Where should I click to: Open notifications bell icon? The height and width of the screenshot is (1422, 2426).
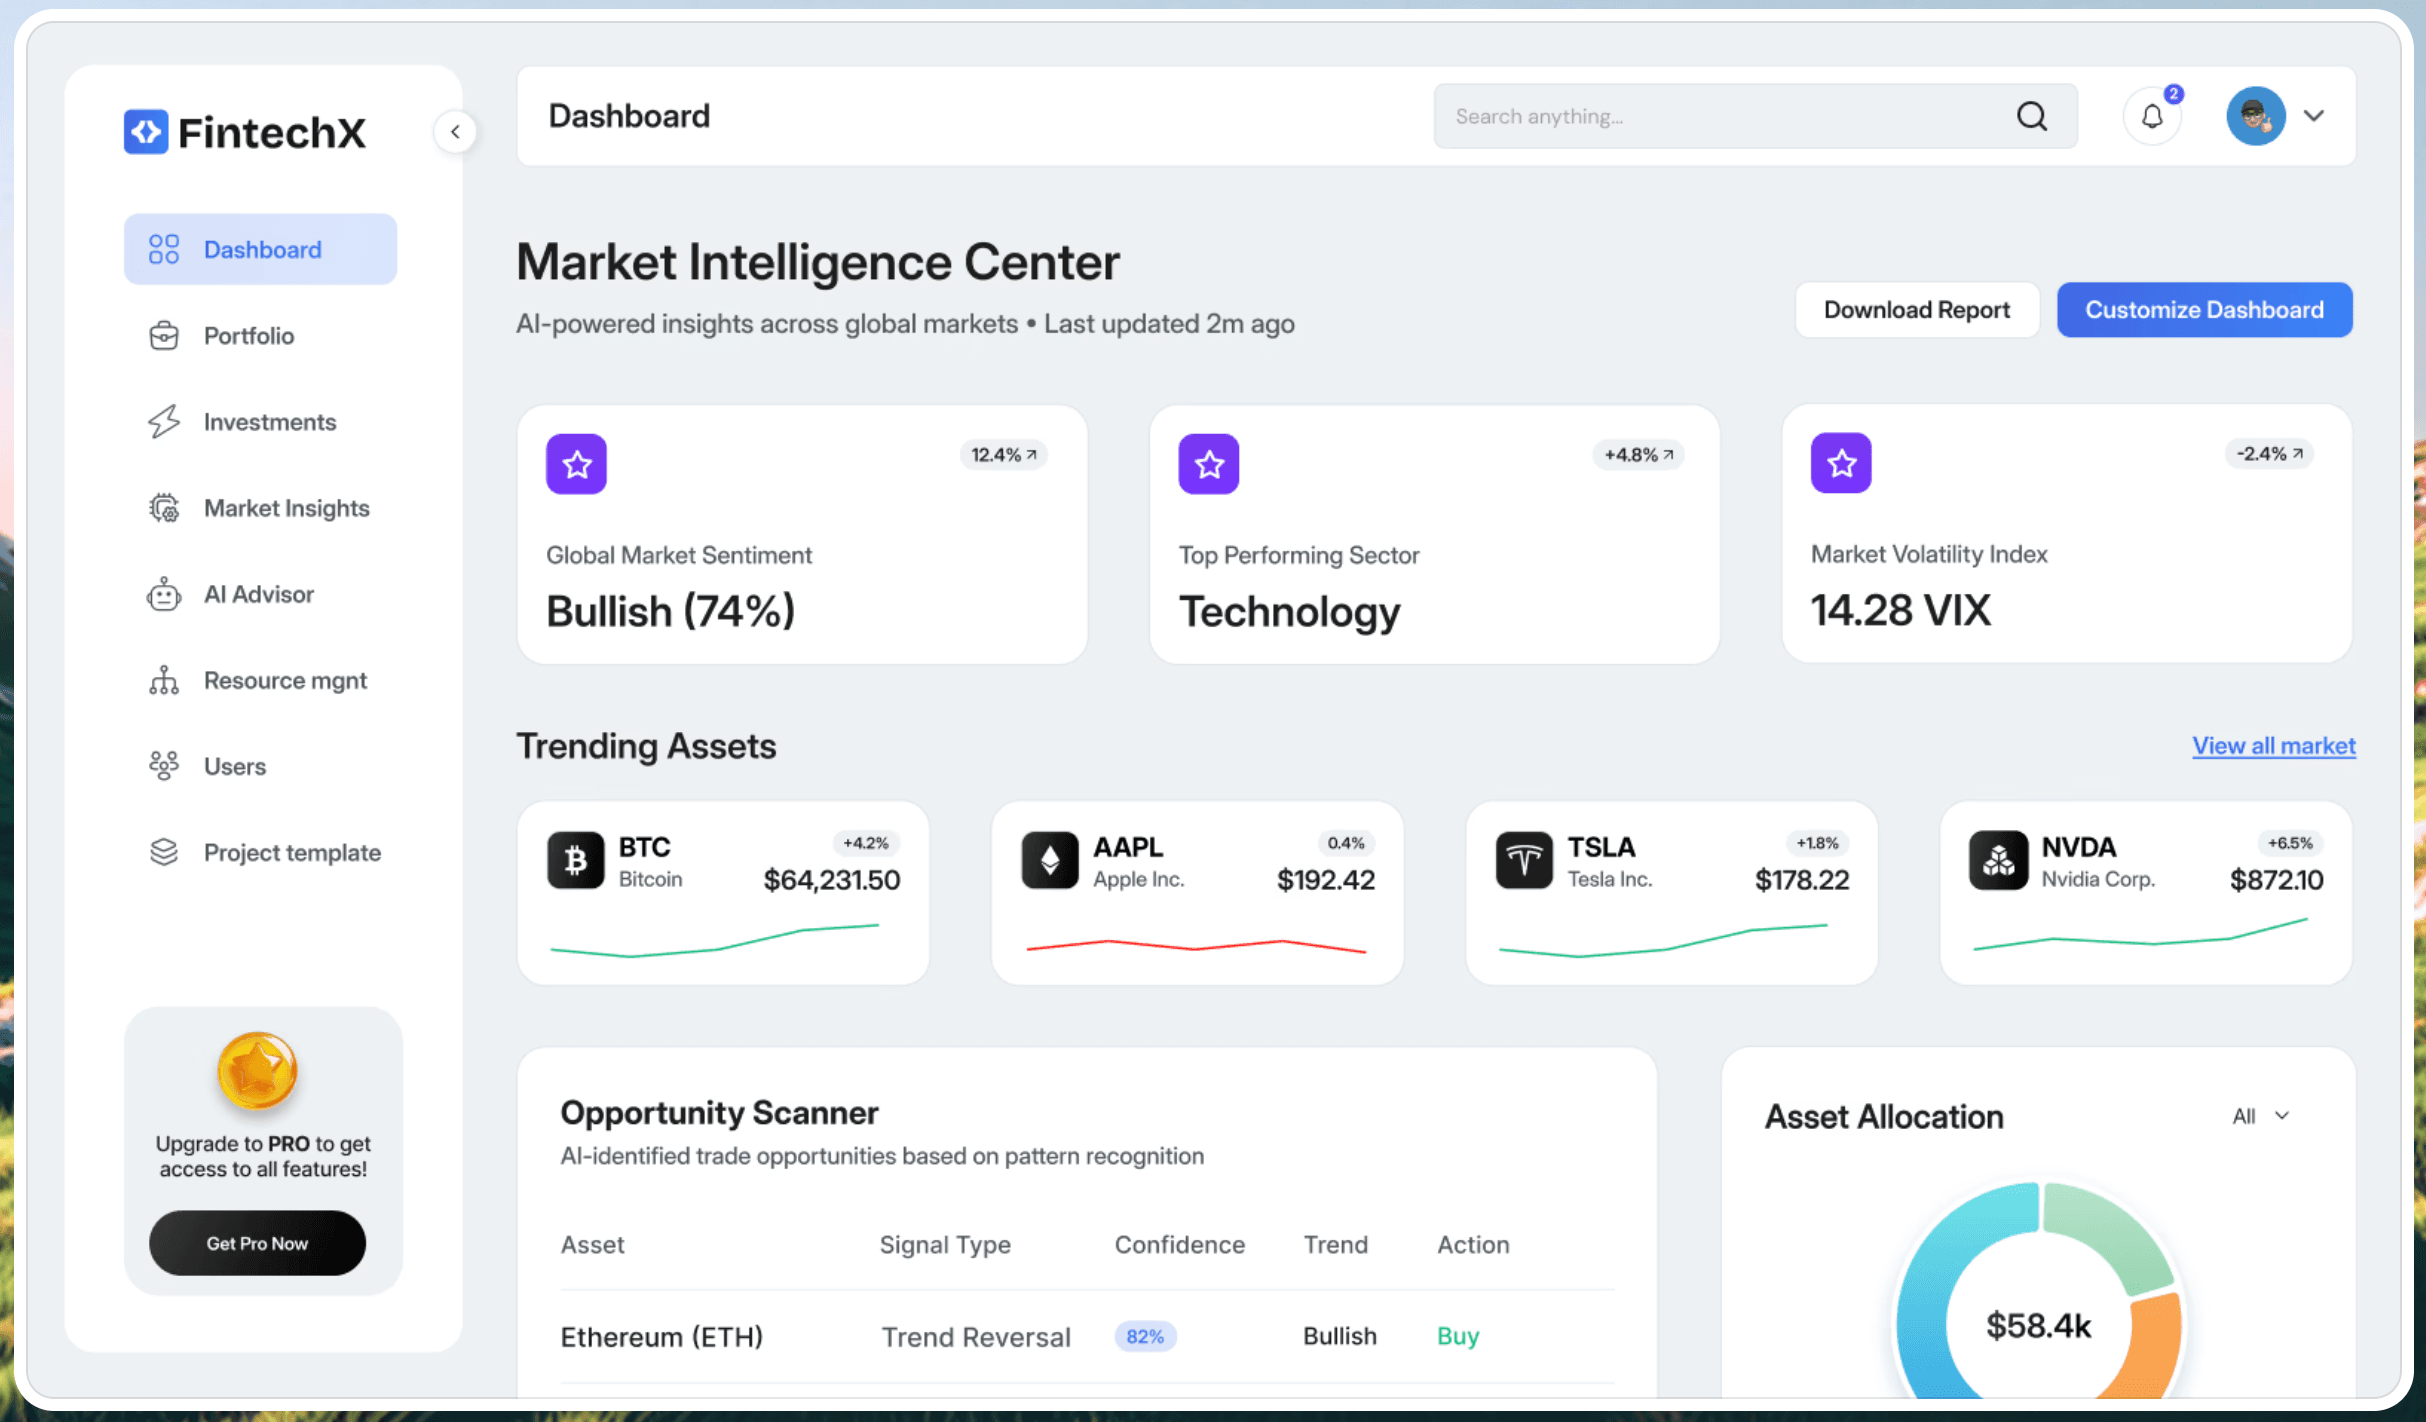pyautogui.click(x=2152, y=117)
